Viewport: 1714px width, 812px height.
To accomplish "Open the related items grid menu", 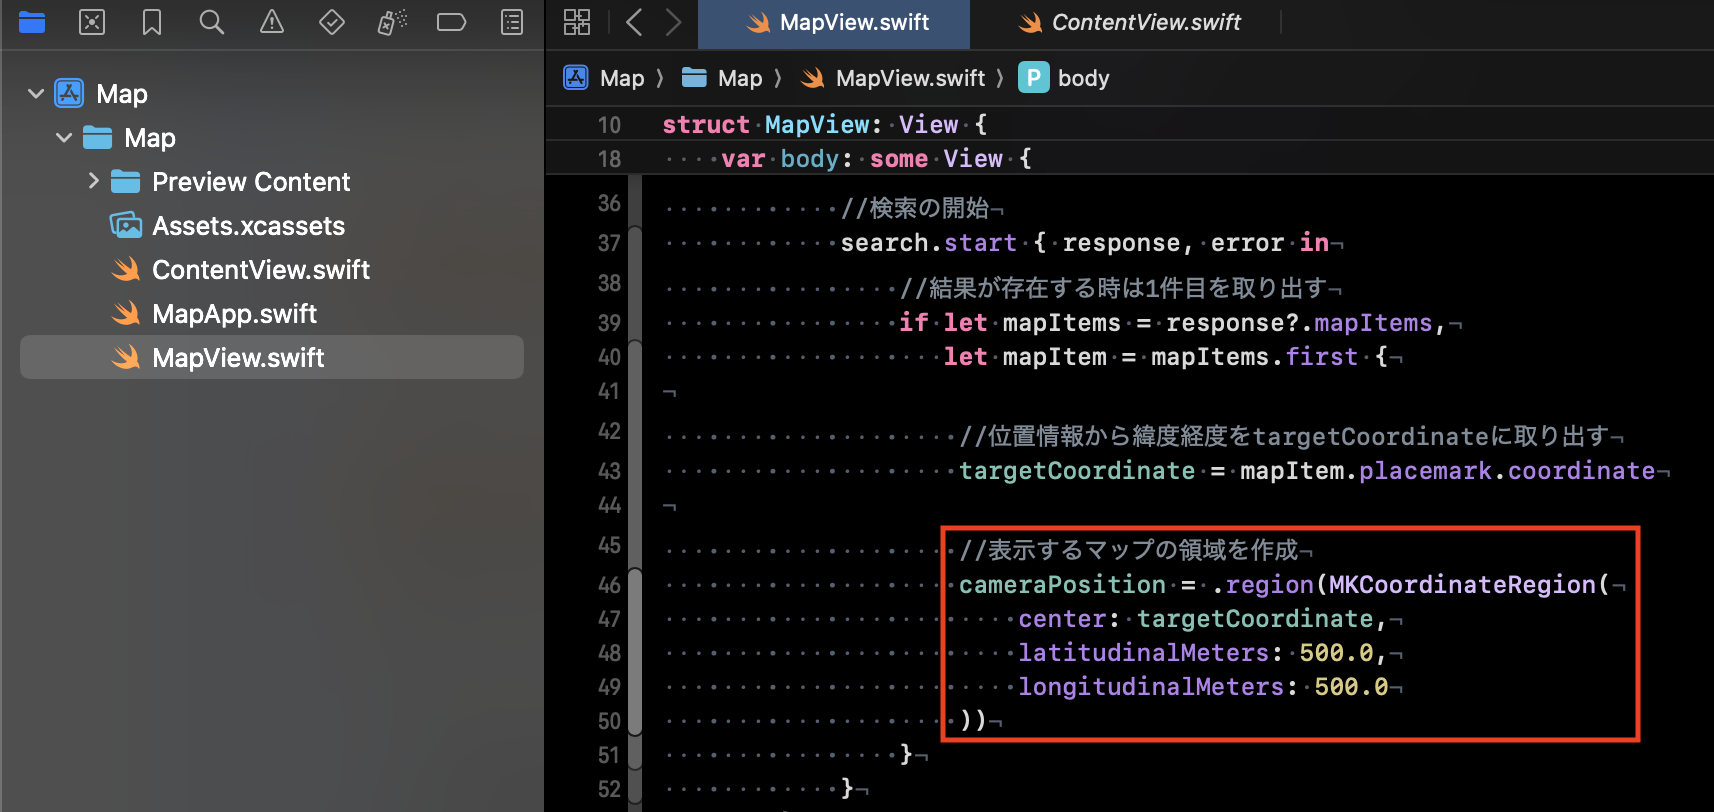I will pyautogui.click(x=577, y=22).
